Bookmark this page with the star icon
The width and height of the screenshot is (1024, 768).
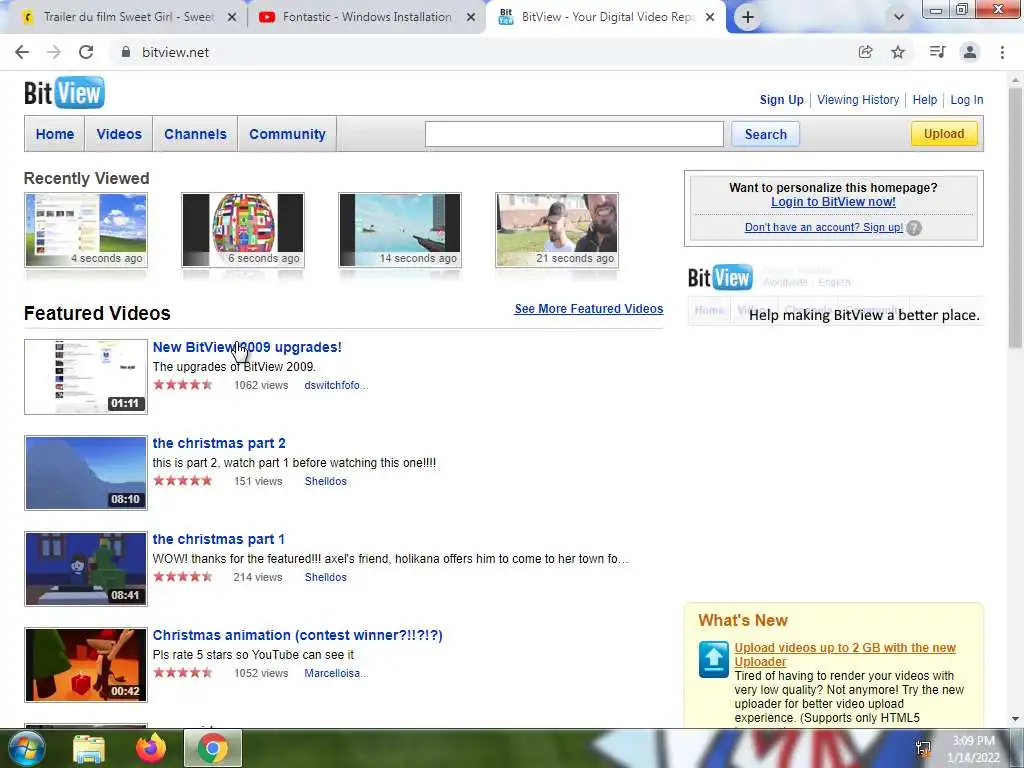[x=898, y=52]
